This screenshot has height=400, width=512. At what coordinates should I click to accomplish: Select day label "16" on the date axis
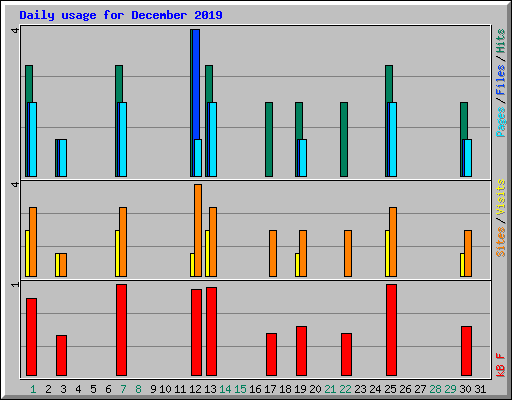(255, 389)
